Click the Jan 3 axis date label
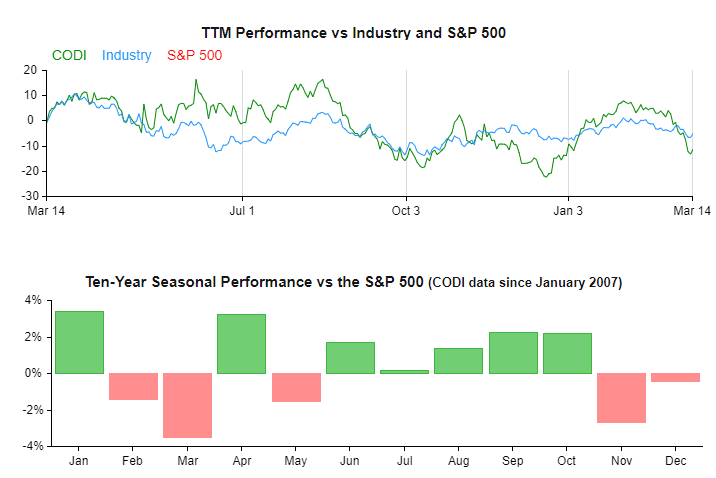This screenshot has width=716, height=478. (568, 211)
